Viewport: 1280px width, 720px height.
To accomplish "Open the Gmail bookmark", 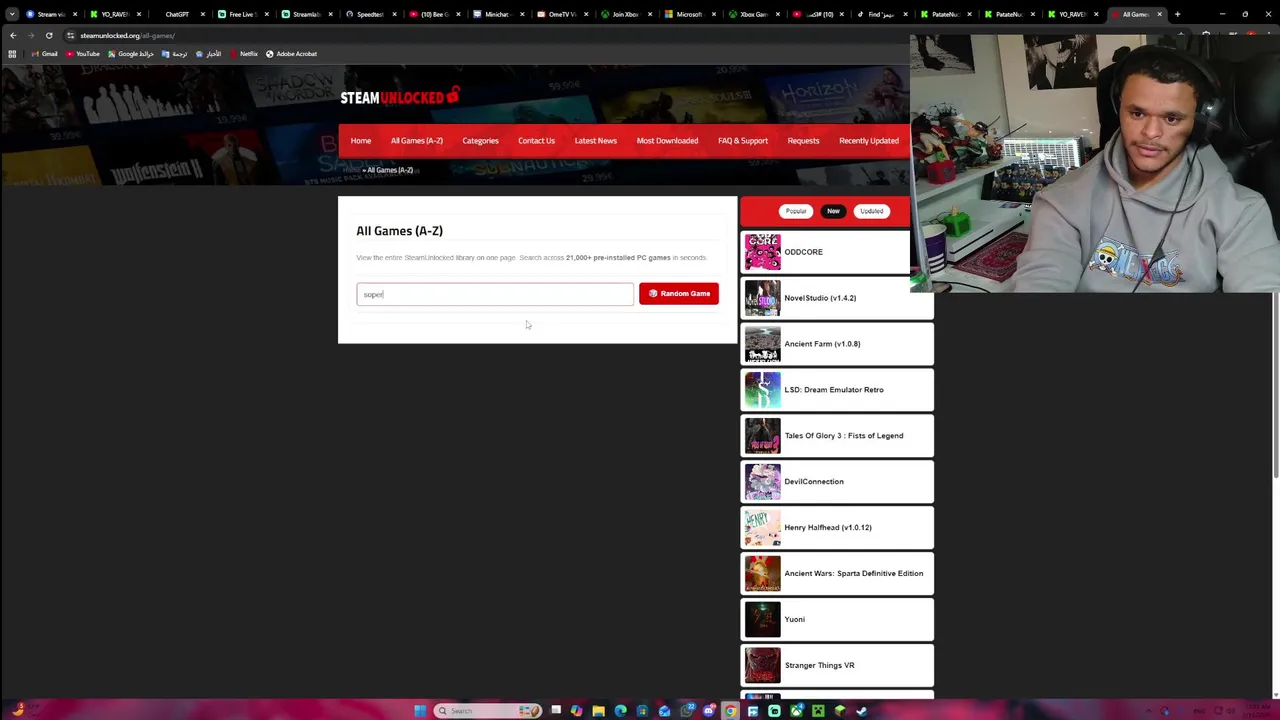I will [x=44, y=54].
